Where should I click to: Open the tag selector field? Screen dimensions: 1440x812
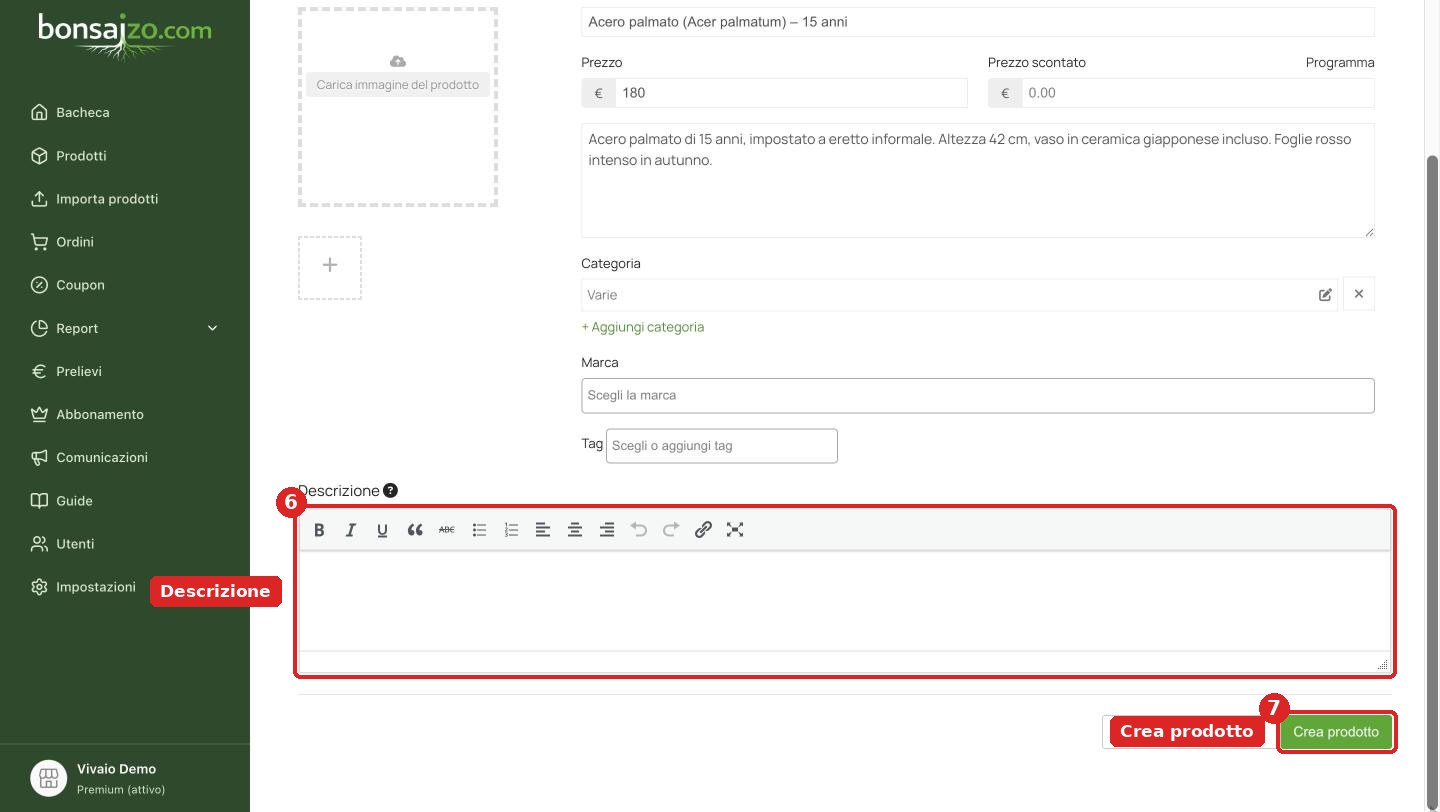(722, 446)
